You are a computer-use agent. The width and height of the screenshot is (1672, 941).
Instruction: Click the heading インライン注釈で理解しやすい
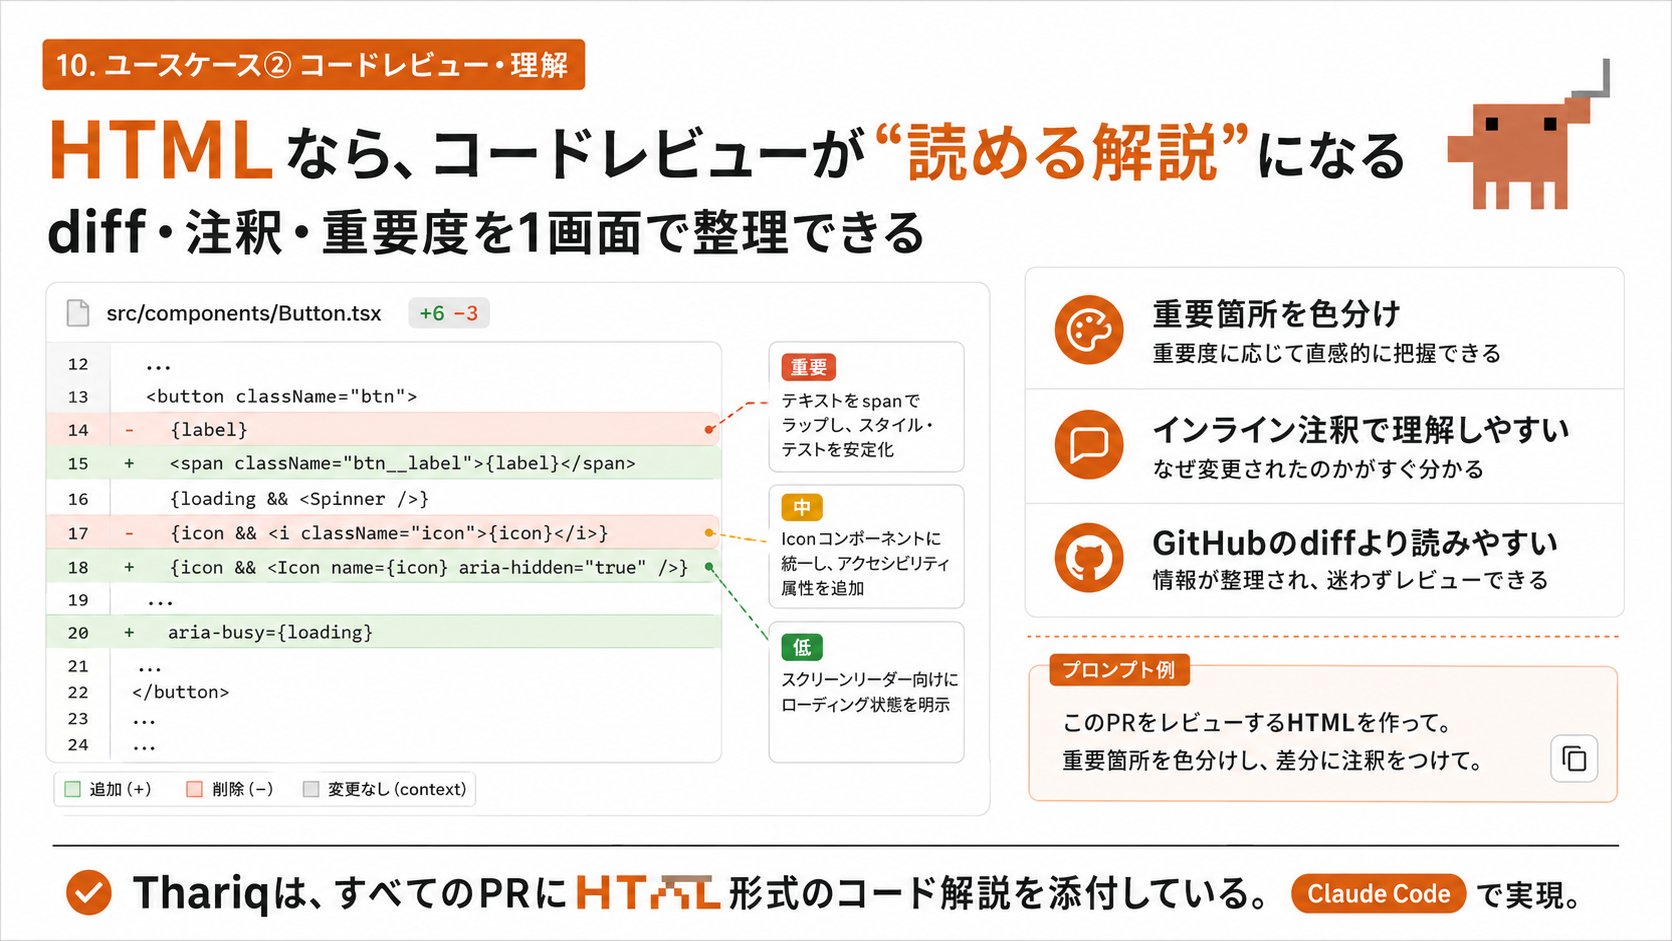coord(1361,430)
